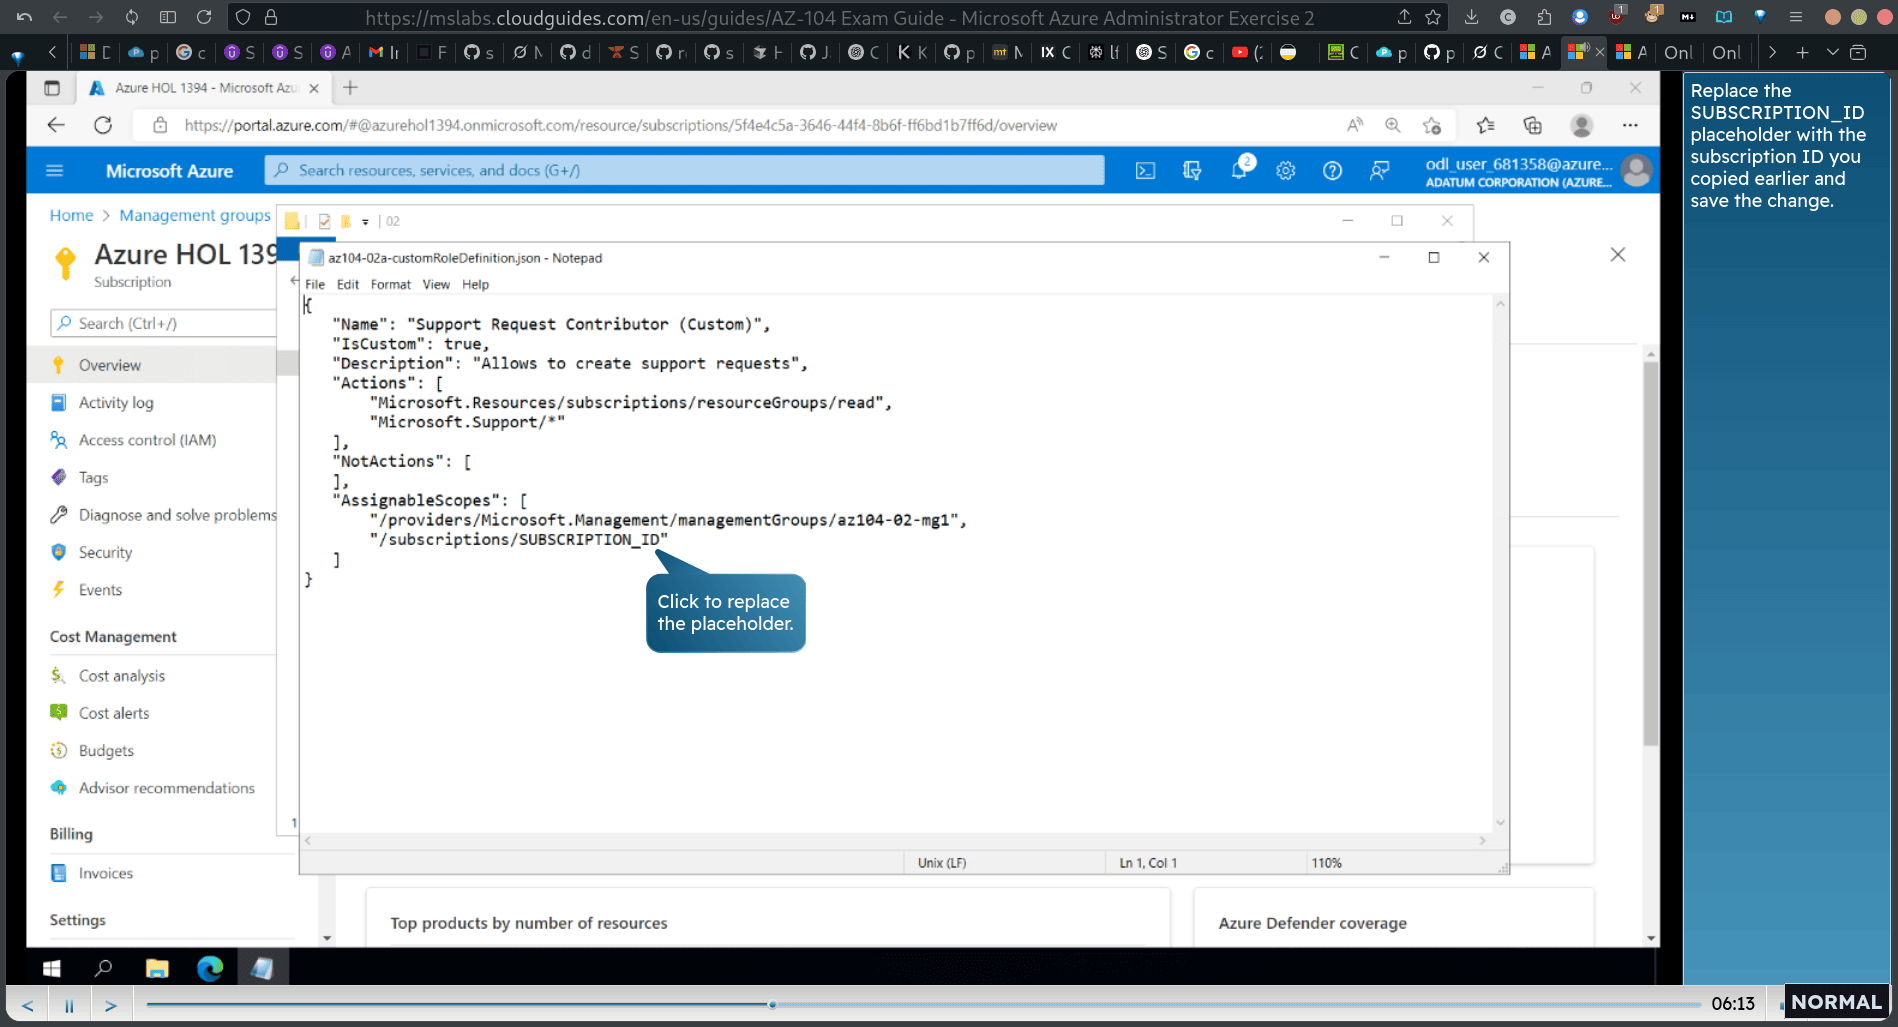The height and width of the screenshot is (1027, 1898).
Task: Go to the previous guide step
Action: coord(27,1005)
